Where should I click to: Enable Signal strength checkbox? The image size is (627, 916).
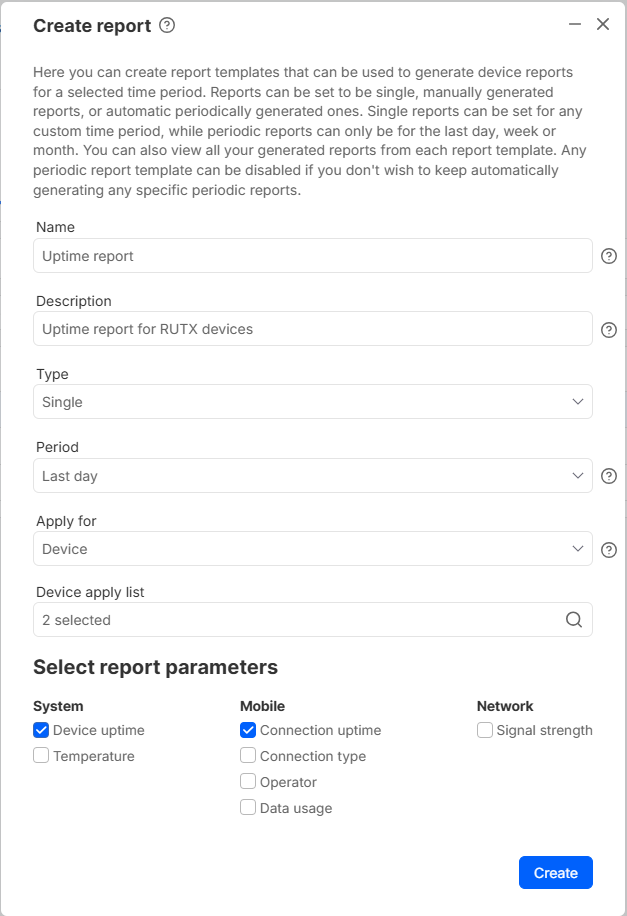point(485,730)
